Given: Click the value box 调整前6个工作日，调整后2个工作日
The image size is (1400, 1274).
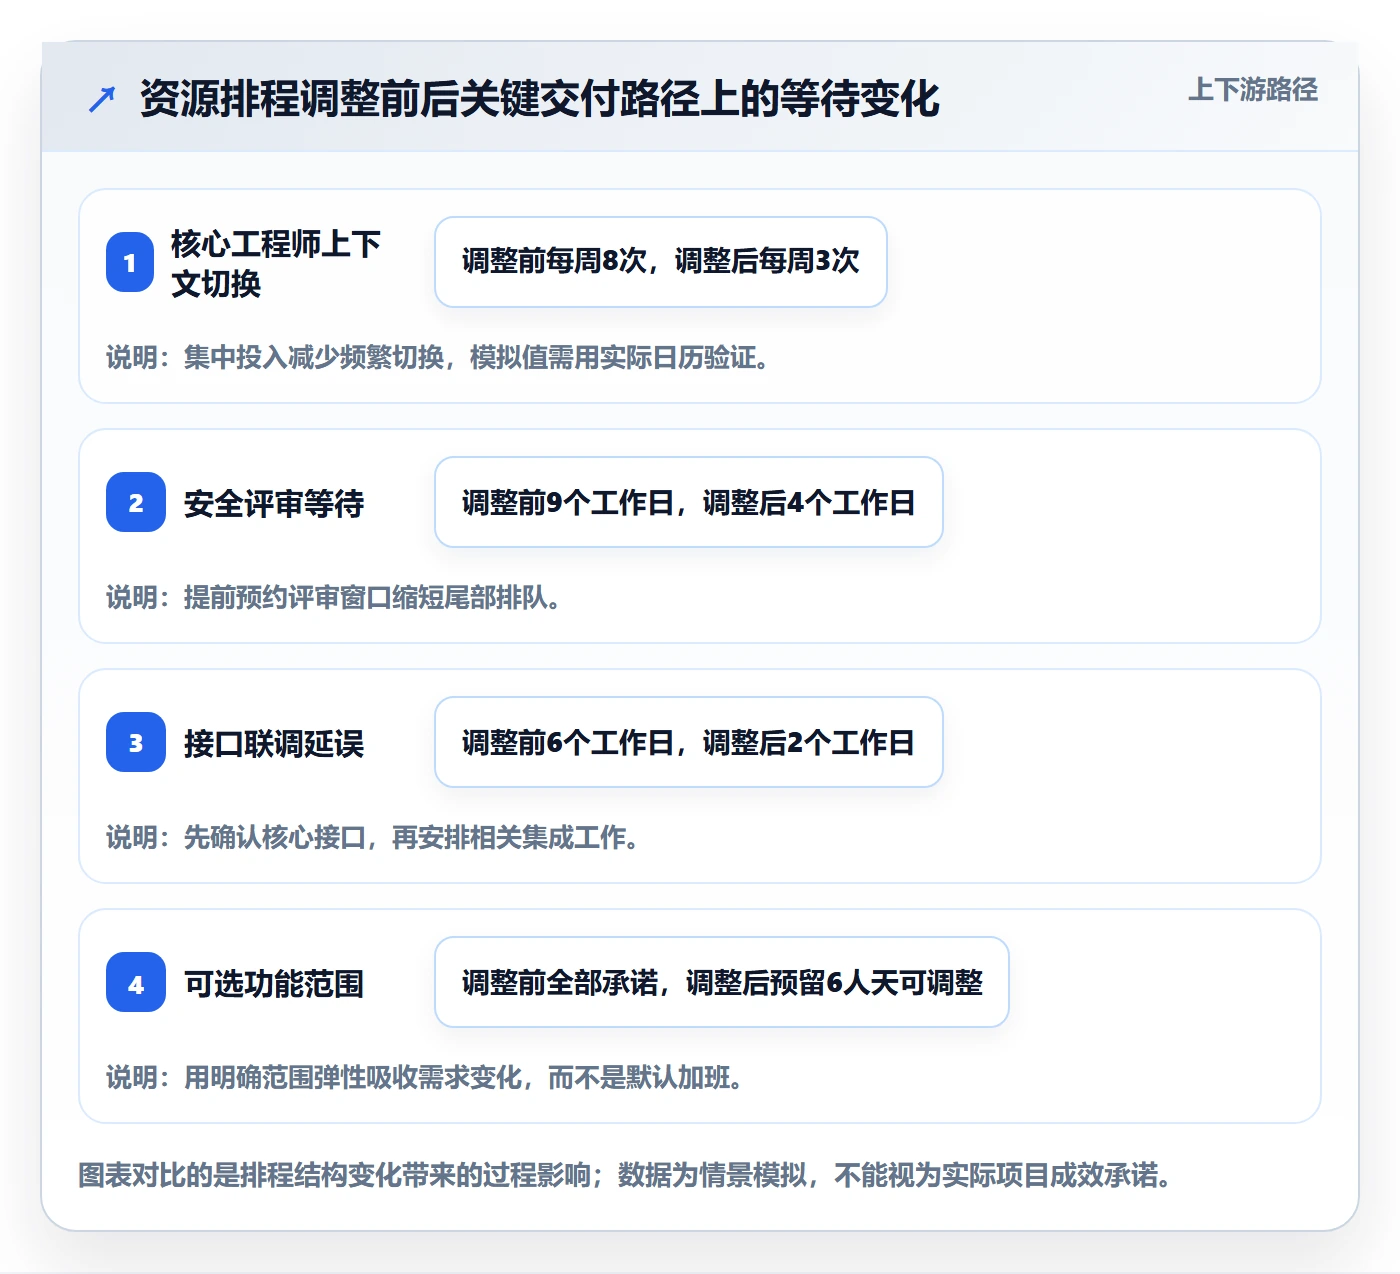Looking at the screenshot, I should tap(689, 742).
